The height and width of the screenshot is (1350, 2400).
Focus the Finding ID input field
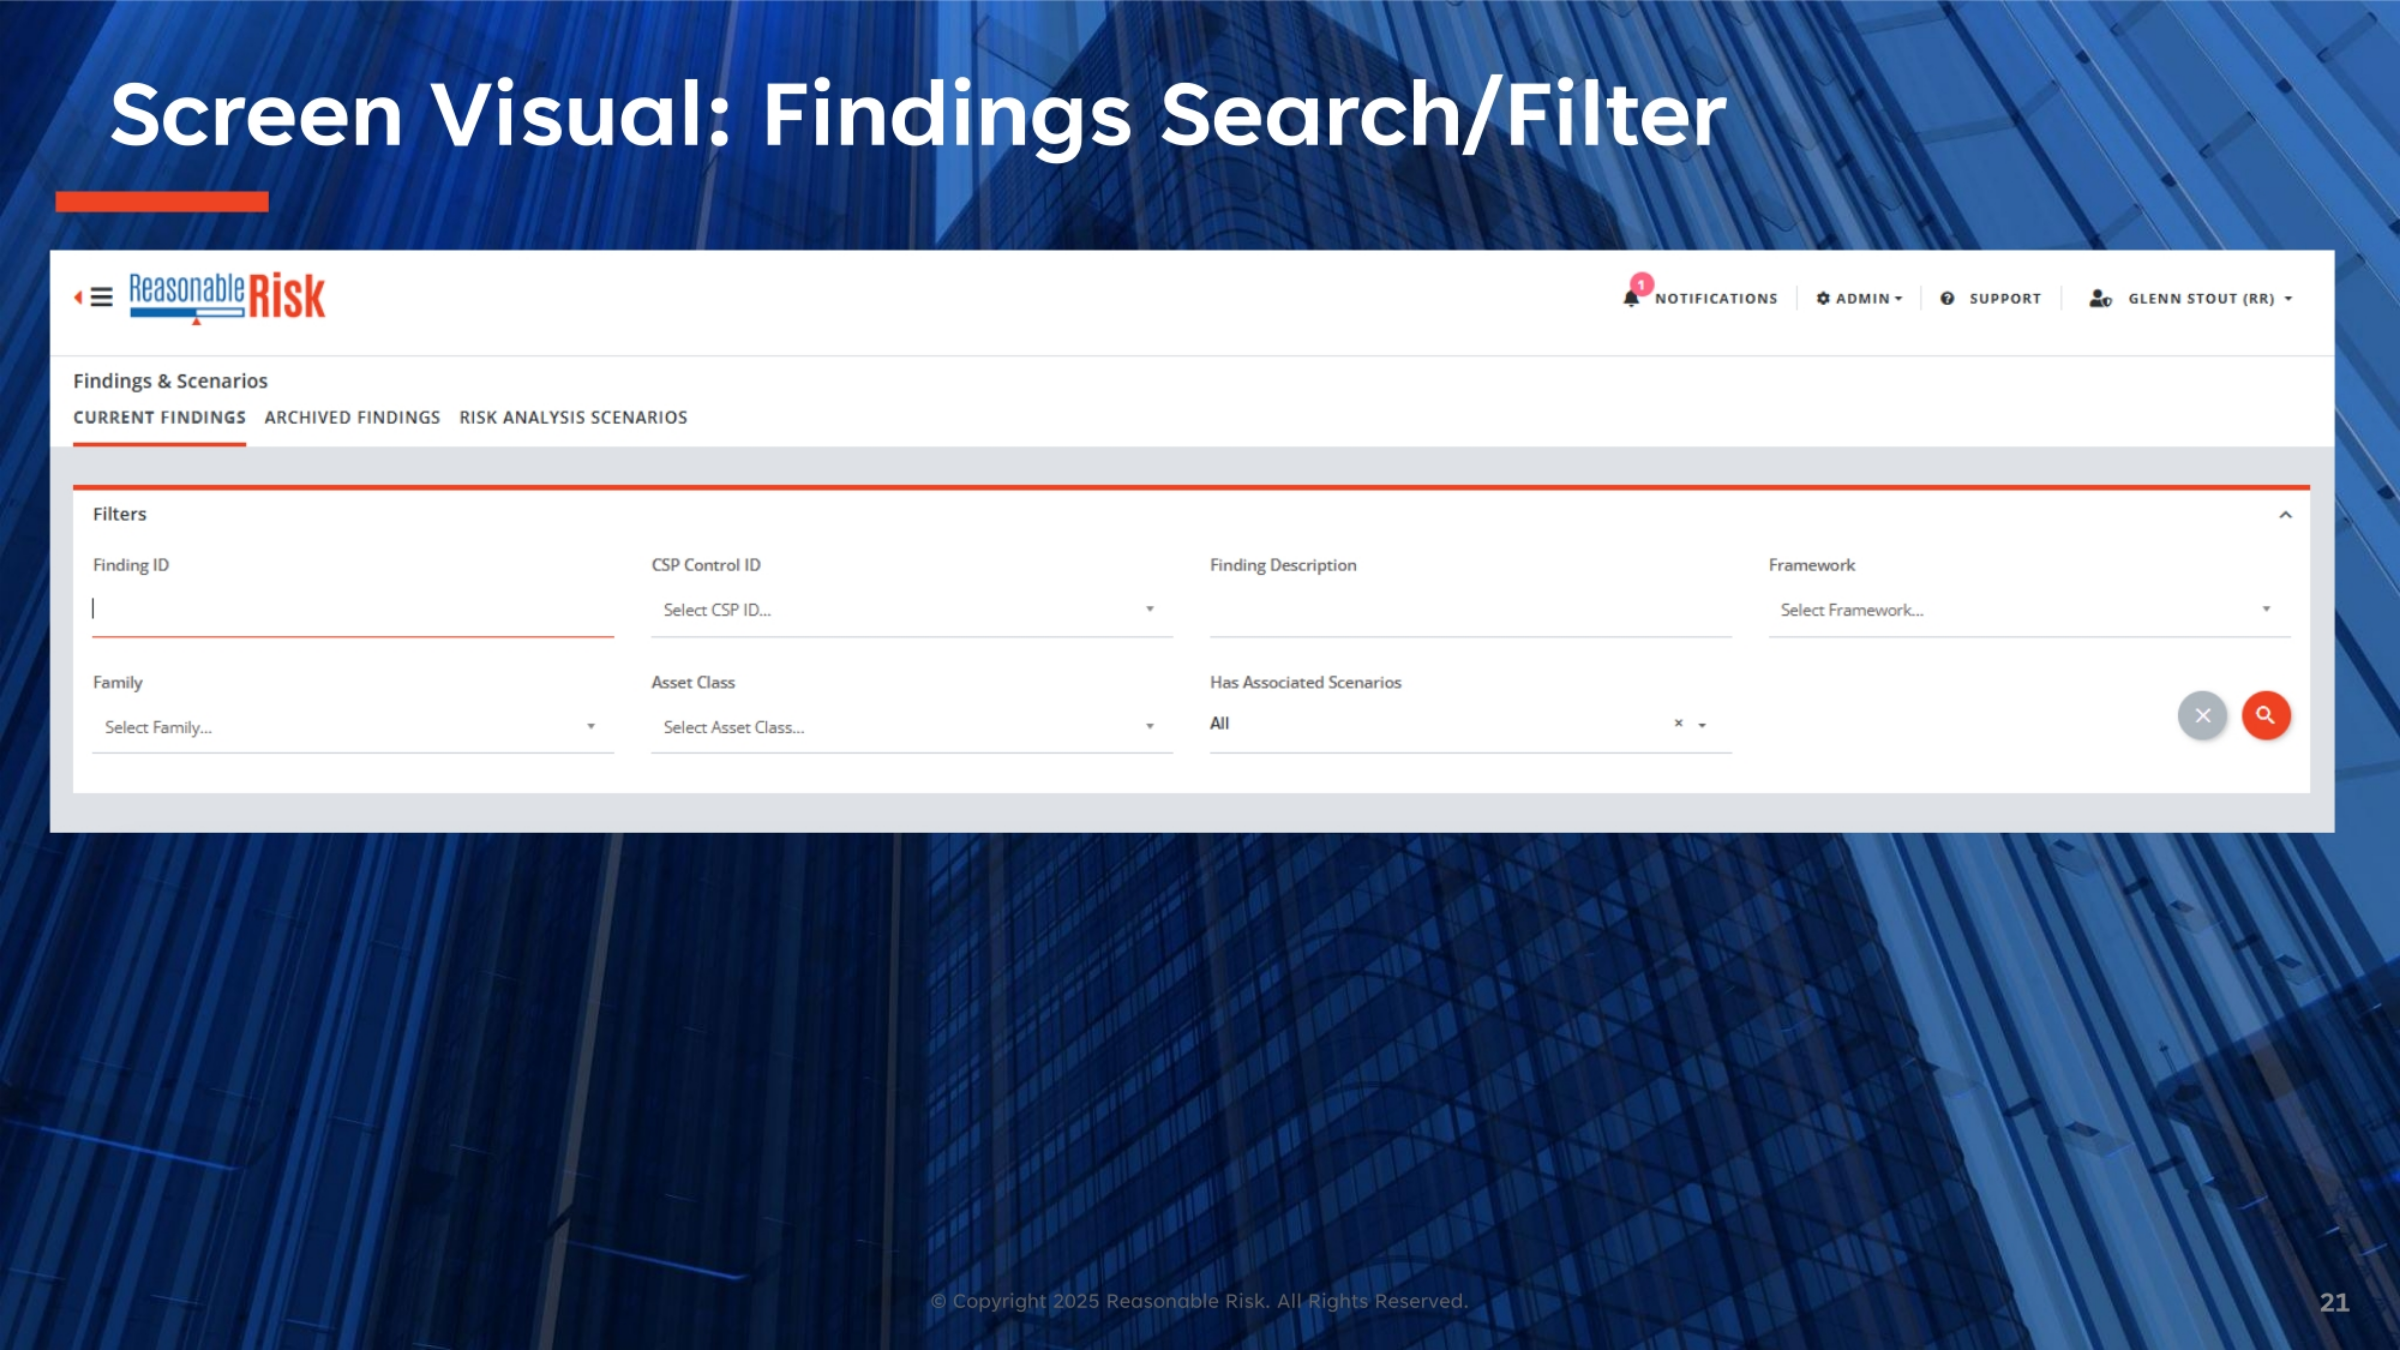click(x=352, y=609)
